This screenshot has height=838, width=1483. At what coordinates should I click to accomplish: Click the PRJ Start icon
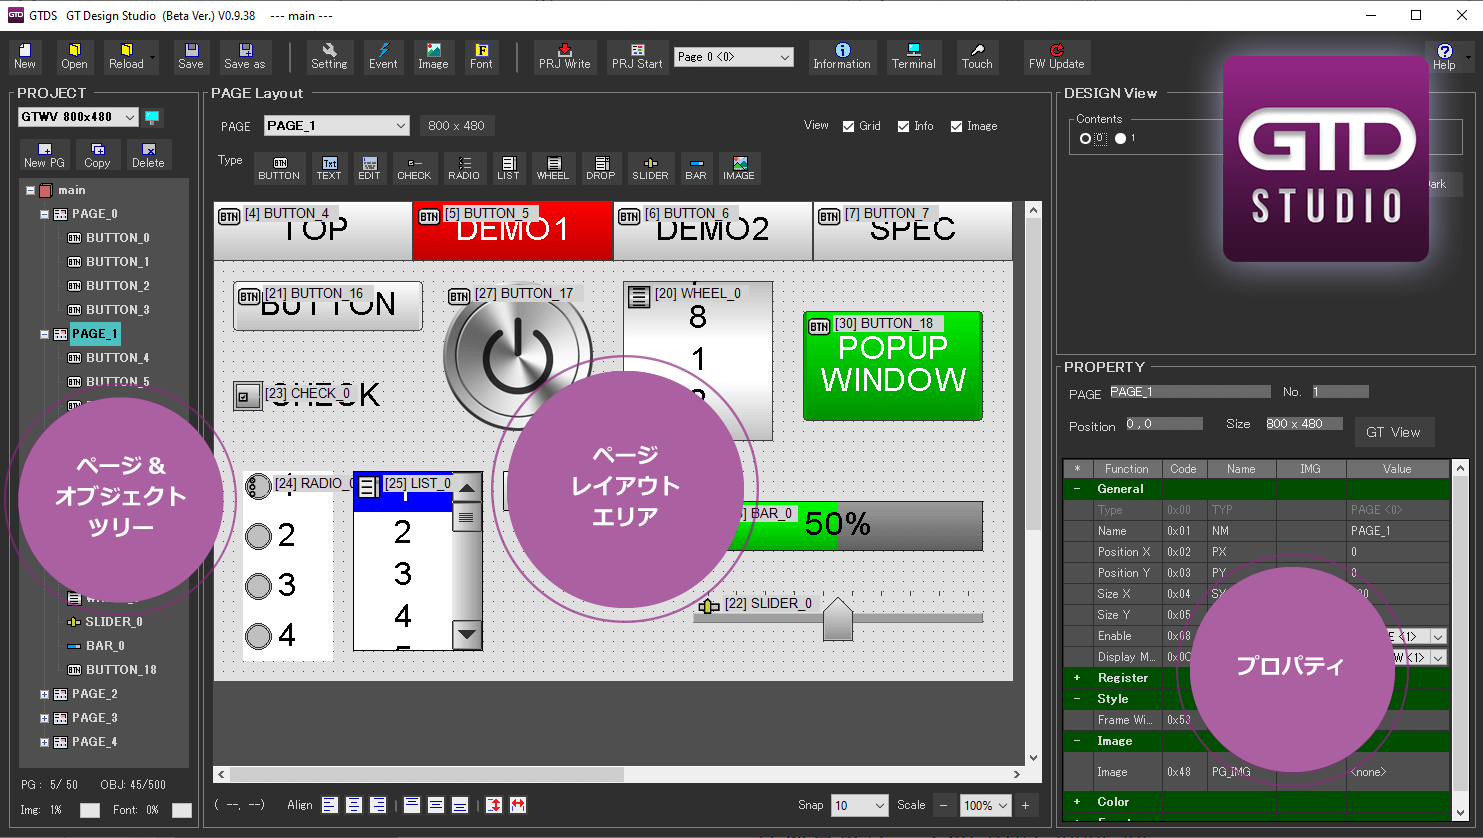point(637,57)
